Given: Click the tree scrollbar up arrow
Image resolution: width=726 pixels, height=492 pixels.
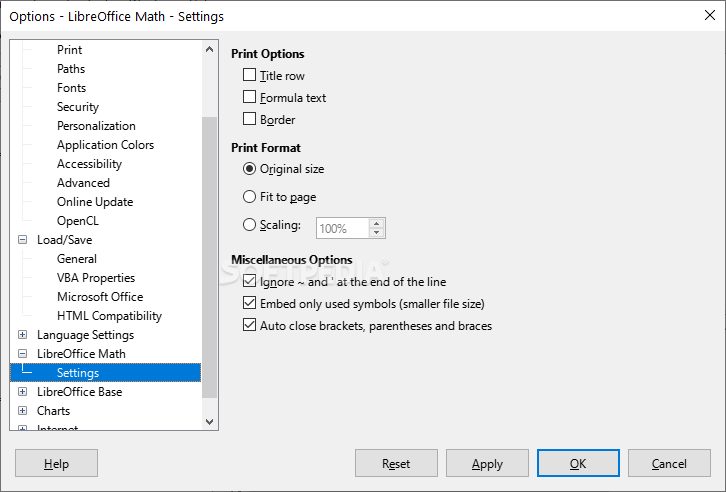Looking at the screenshot, I should click(x=209, y=49).
